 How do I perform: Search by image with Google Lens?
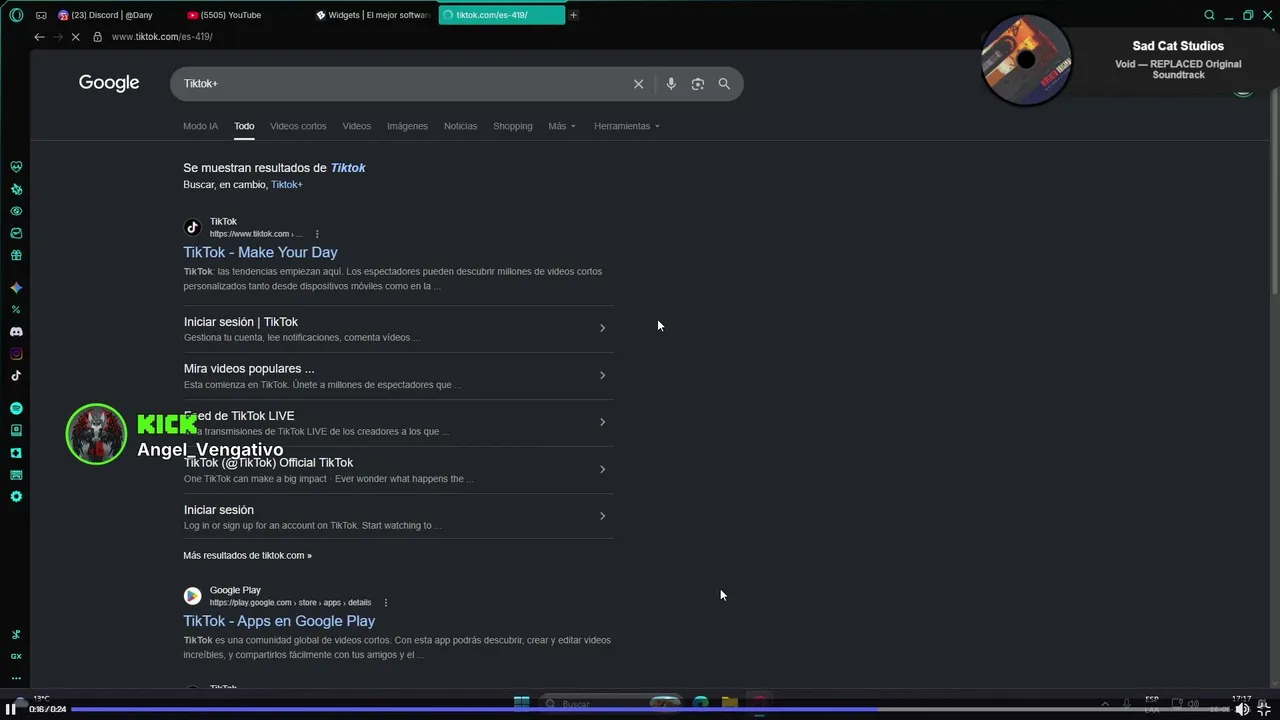698,84
